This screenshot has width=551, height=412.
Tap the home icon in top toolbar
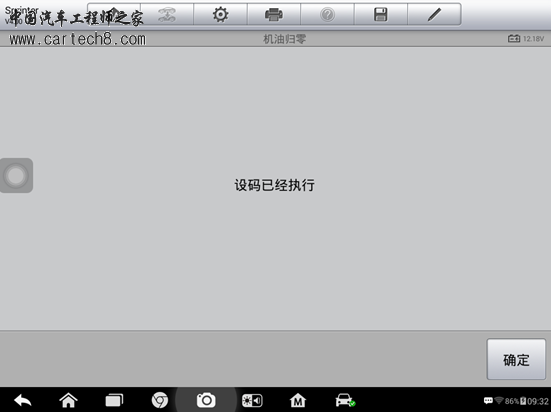click(114, 14)
